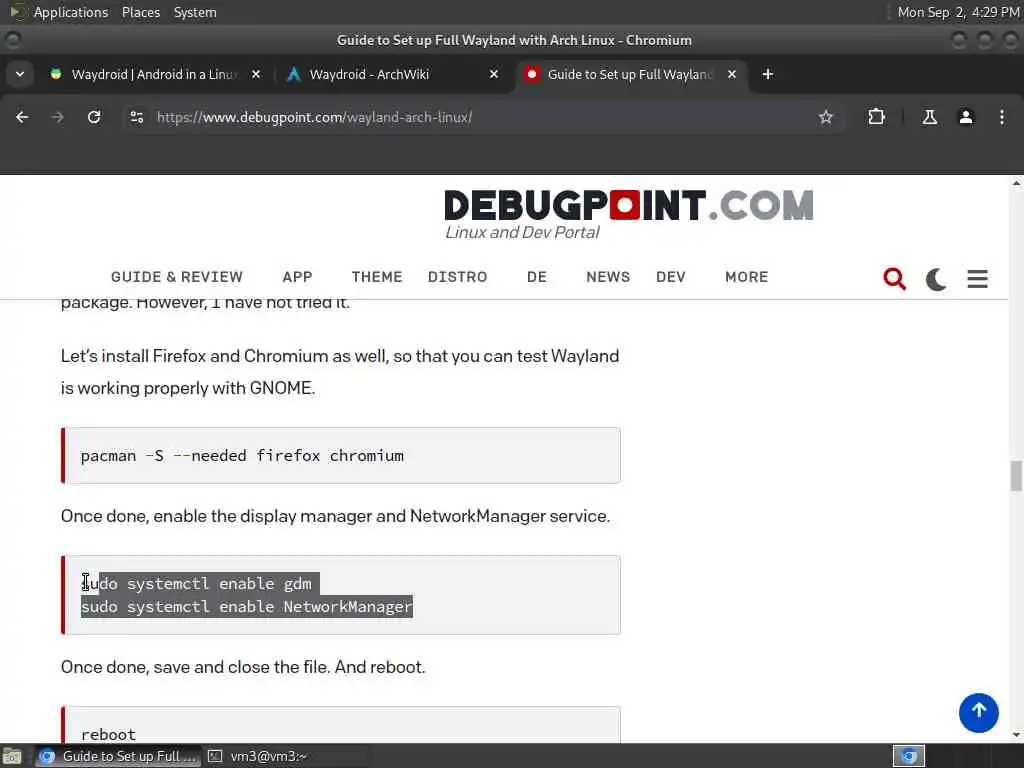The height and width of the screenshot is (768, 1024).
Task: Open Chromium three-dot menu
Action: (1002, 117)
